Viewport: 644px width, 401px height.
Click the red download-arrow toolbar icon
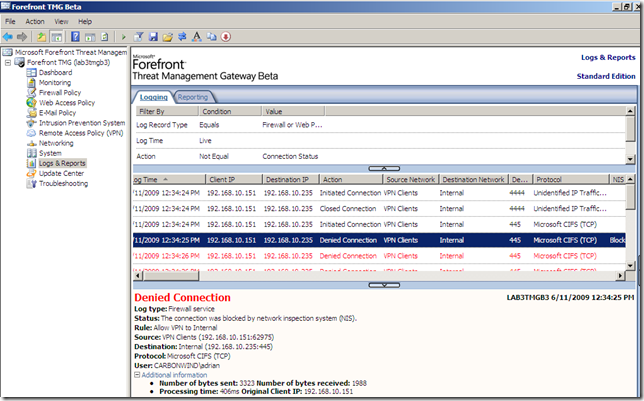225,37
